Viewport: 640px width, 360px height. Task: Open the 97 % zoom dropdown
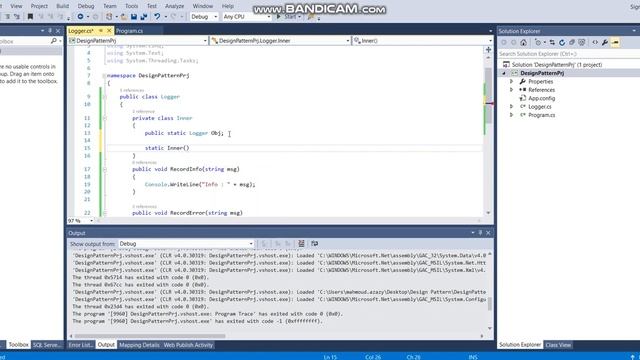pos(80,221)
